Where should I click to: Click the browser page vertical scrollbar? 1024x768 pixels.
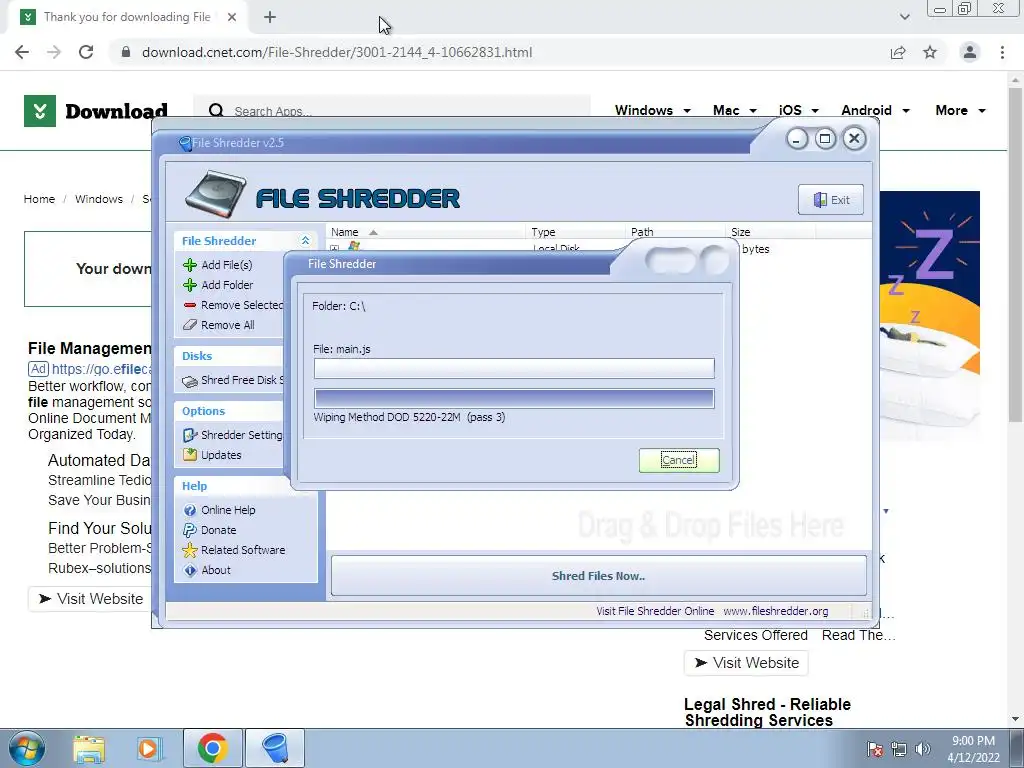(1016, 255)
